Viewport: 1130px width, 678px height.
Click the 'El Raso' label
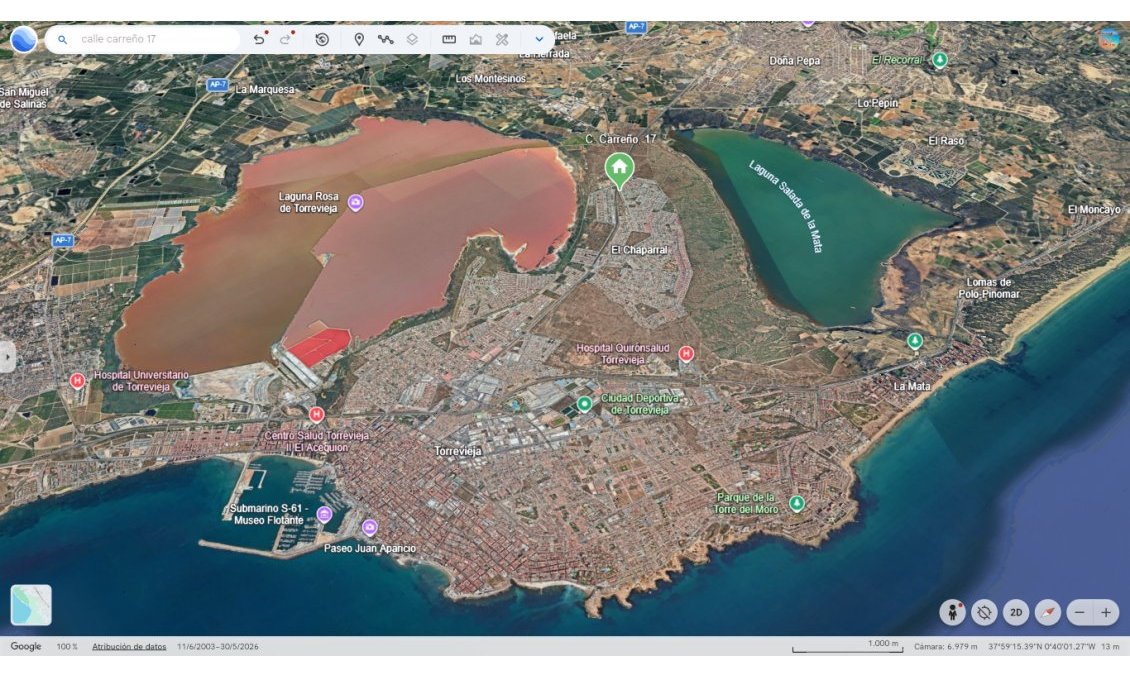pyautogui.click(x=946, y=141)
